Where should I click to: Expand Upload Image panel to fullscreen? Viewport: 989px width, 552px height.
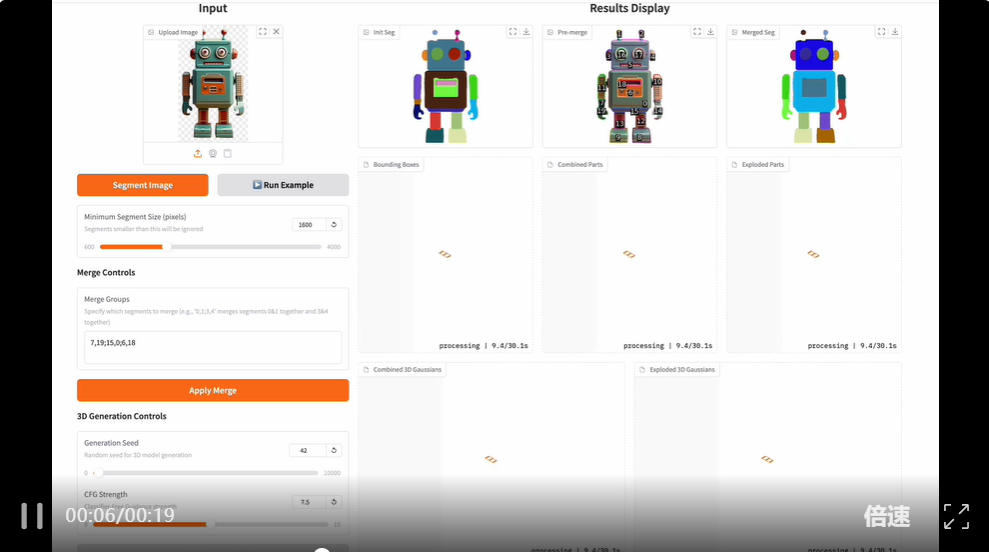point(262,32)
